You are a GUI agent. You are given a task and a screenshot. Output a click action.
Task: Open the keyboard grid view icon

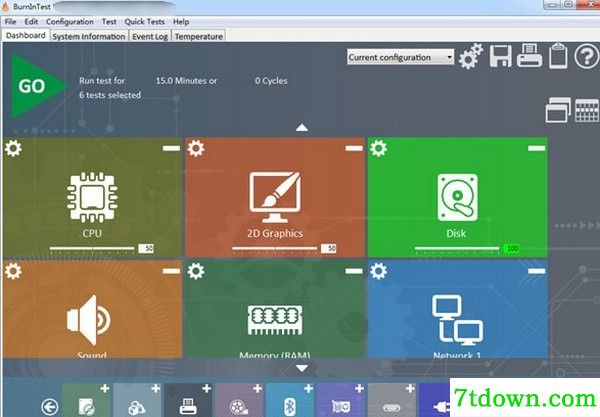point(587,111)
